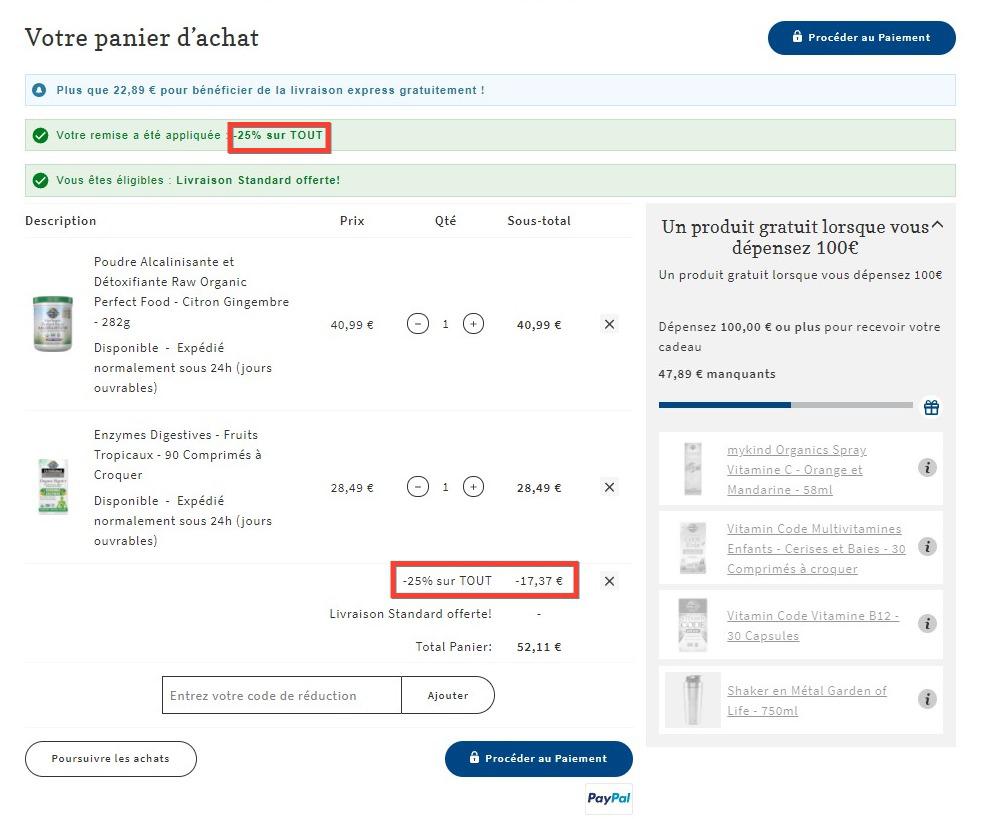Image resolution: width=999 pixels, height=819 pixels.
Task: Click the Total Panier amount 52,11 €
Action: tap(539, 647)
